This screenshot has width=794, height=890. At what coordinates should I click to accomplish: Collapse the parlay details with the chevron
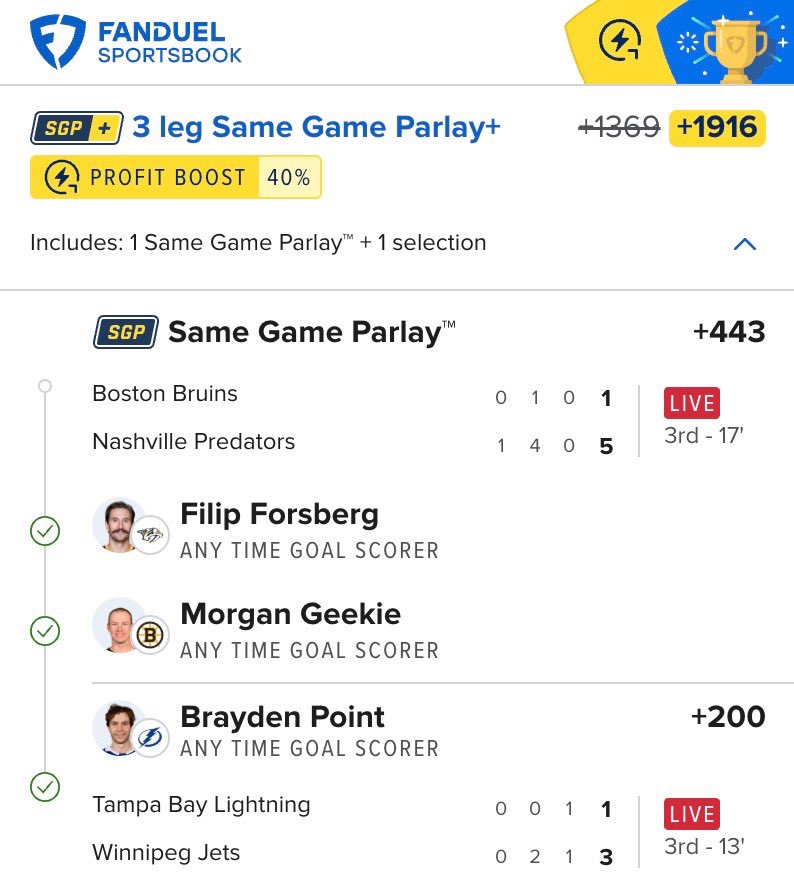pos(745,244)
